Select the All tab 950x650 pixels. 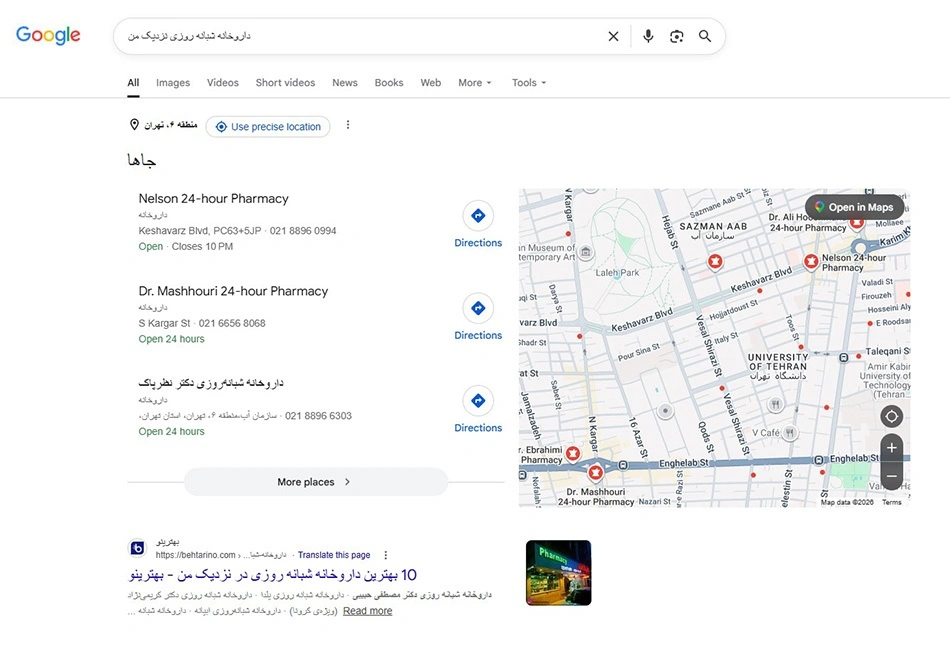(133, 82)
